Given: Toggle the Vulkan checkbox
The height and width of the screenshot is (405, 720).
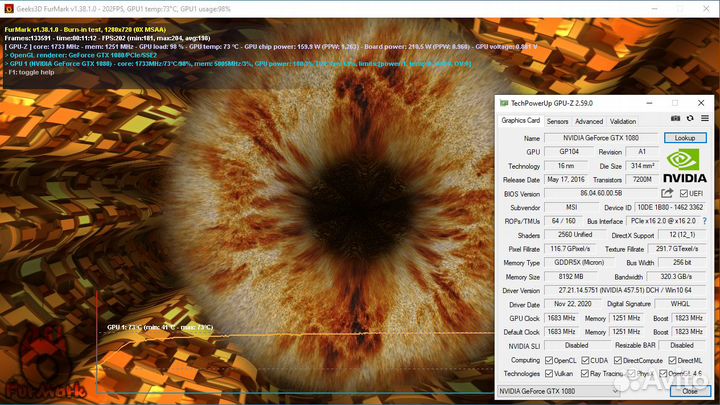Looking at the screenshot, I should coord(550,373).
